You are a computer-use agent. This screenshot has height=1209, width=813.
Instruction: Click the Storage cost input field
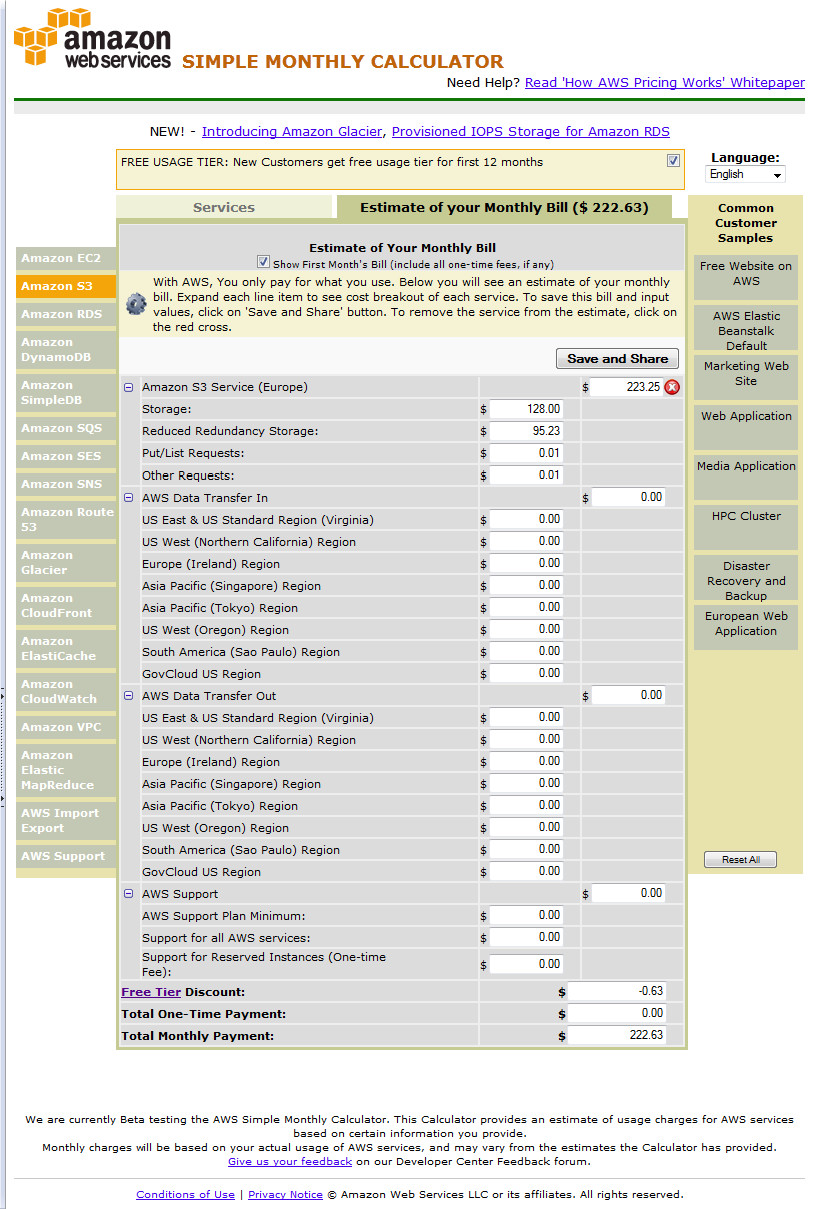click(x=527, y=409)
